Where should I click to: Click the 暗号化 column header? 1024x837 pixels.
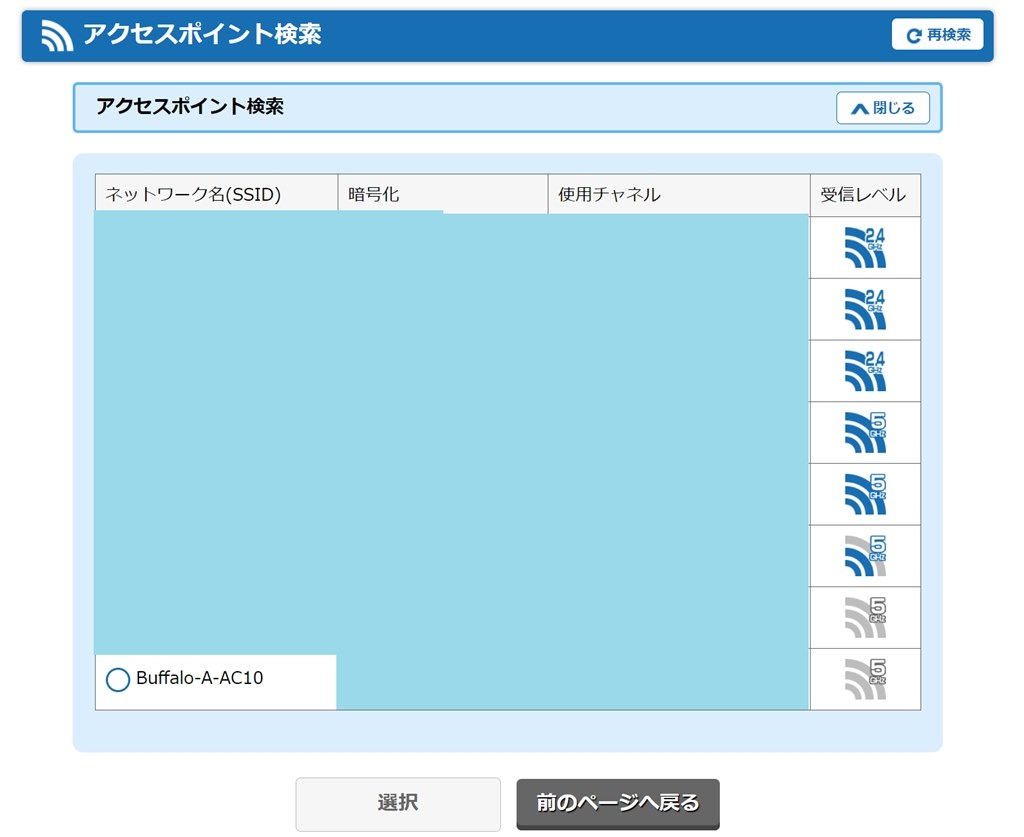[443, 194]
